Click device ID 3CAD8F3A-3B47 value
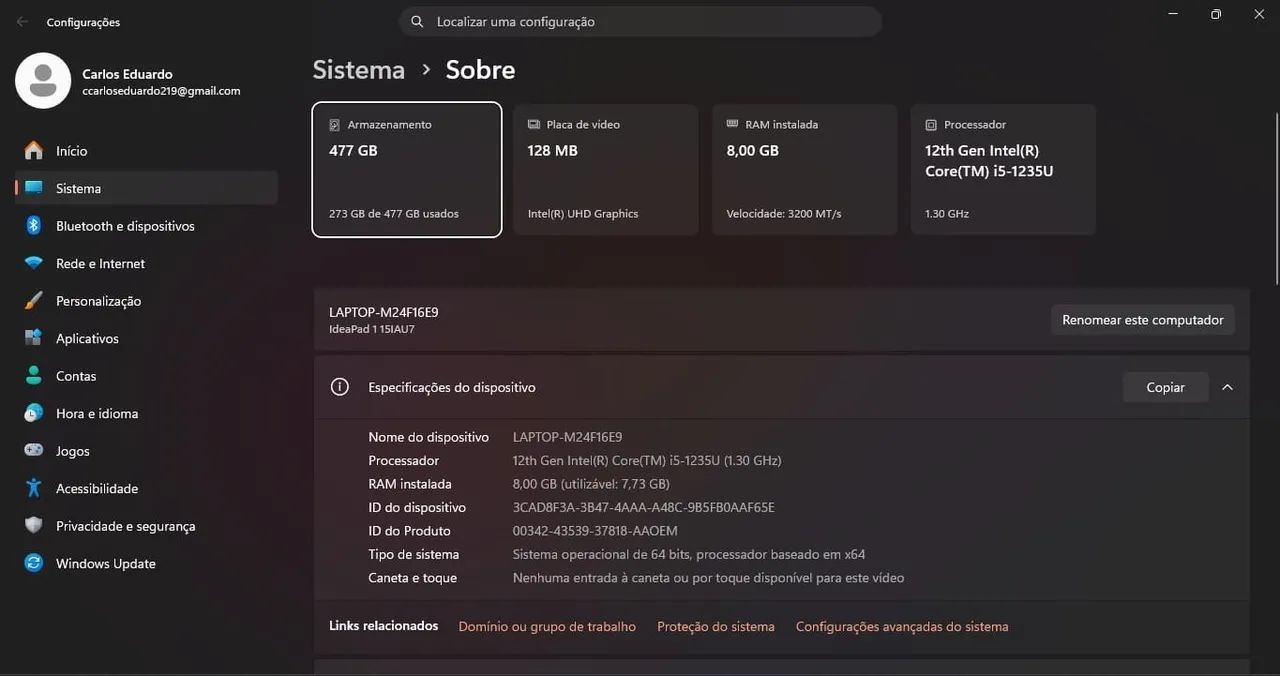The width and height of the screenshot is (1280, 676). tap(643, 508)
